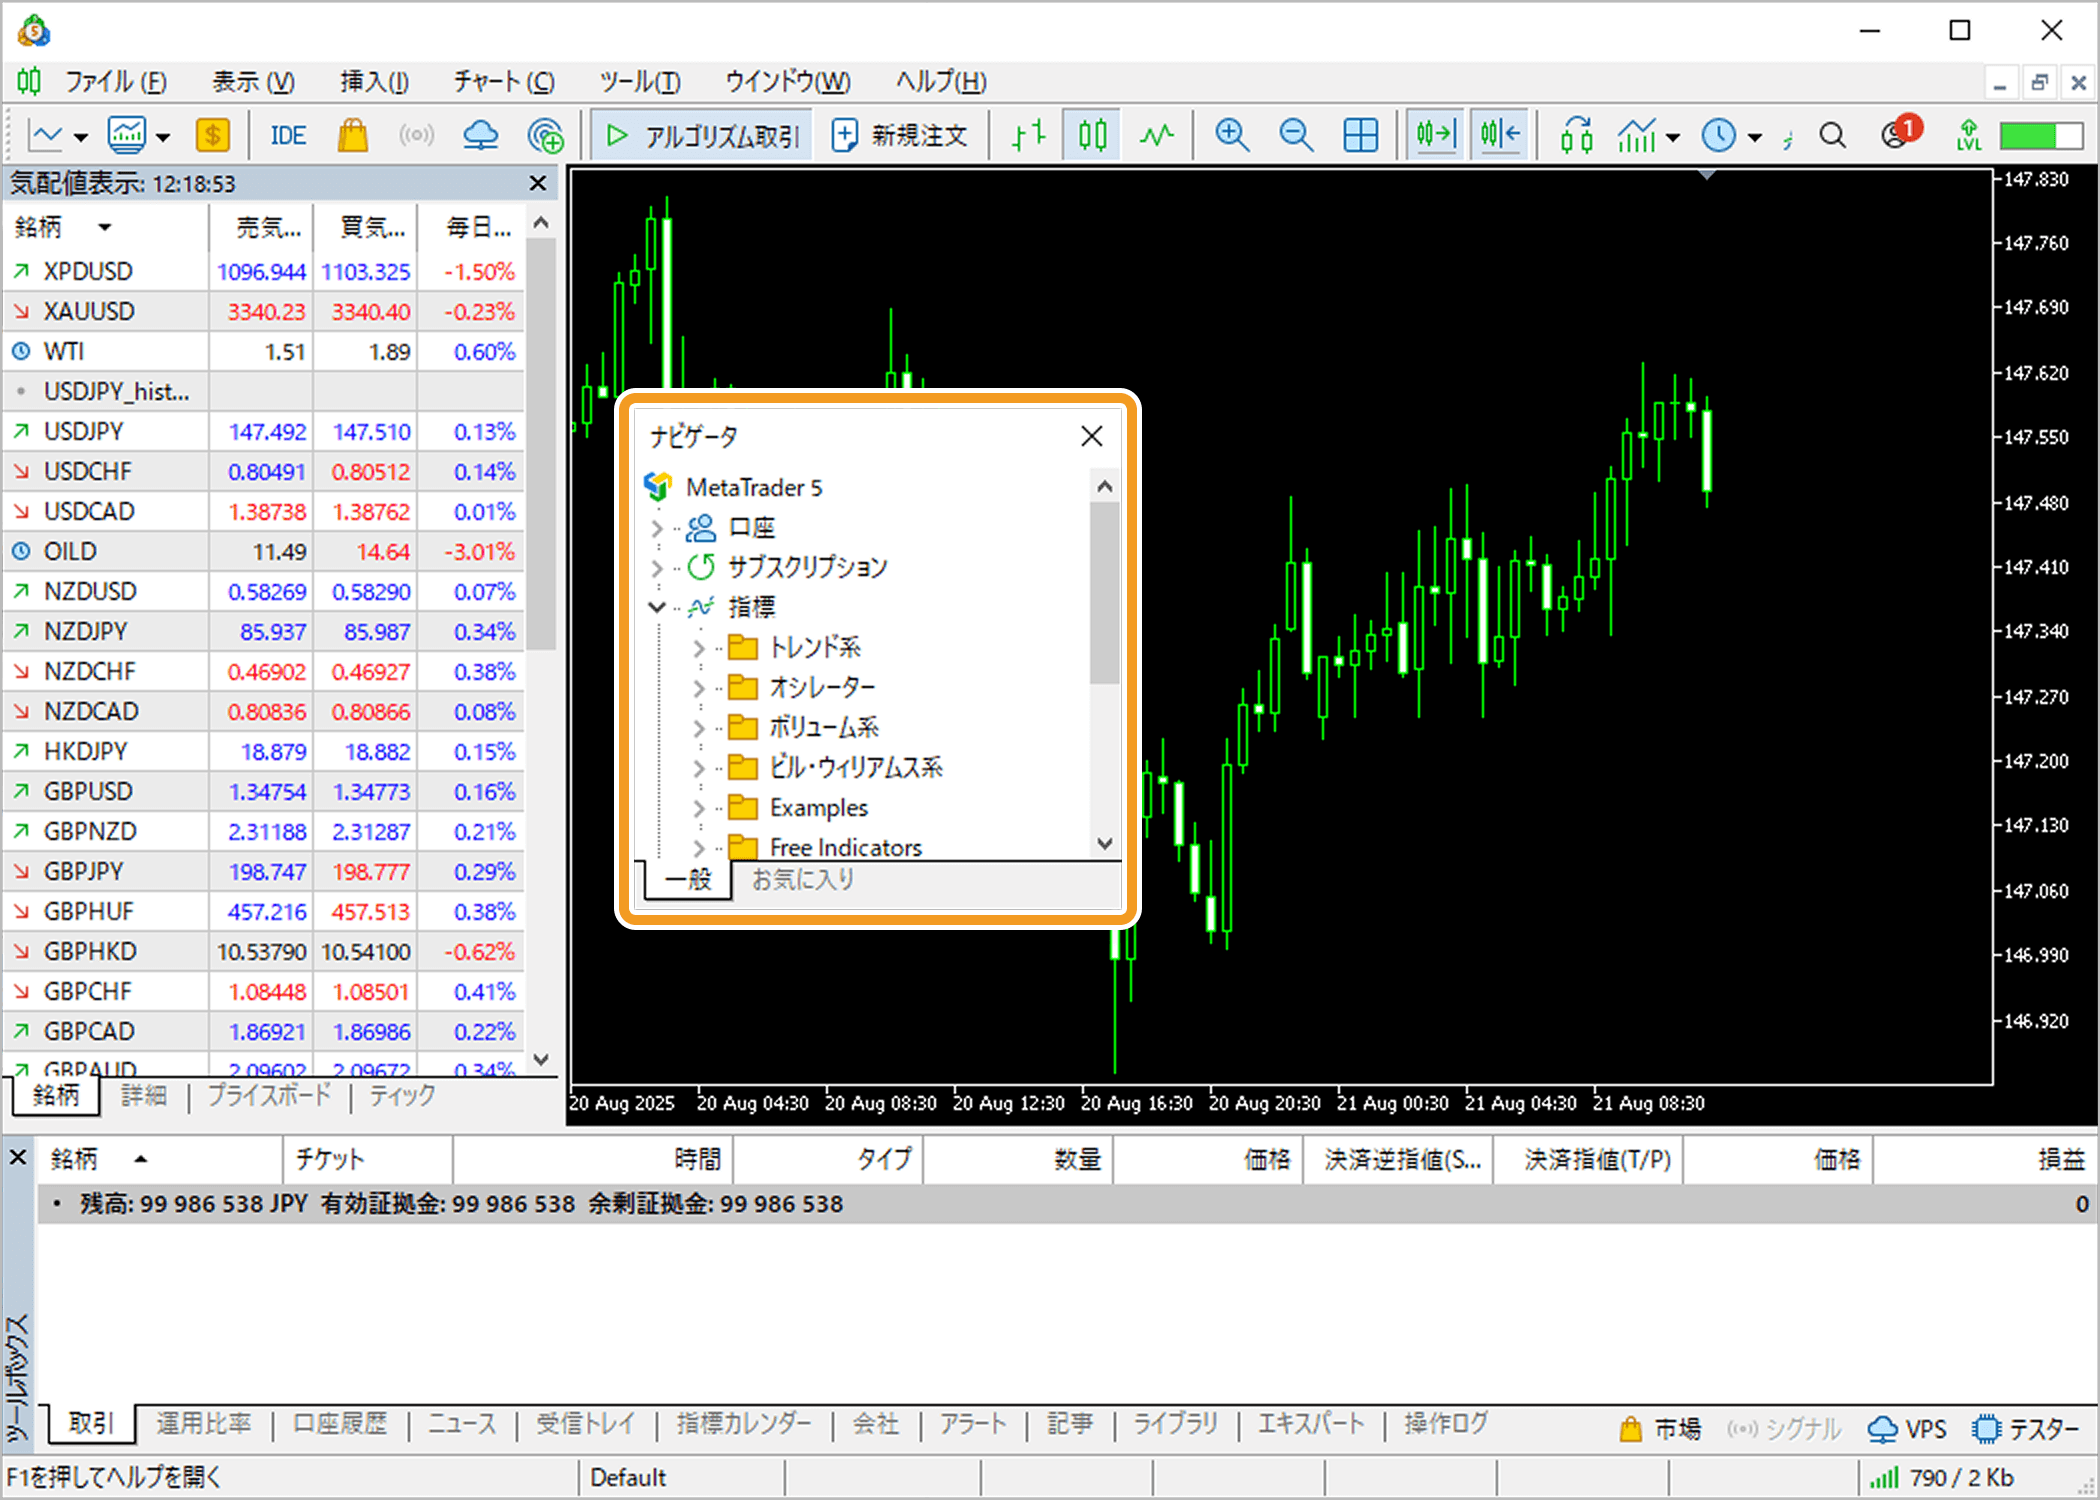Screen dimensions: 2100x1500
Task: Toggle the アルゴリズム取引 button
Action: tap(702, 135)
